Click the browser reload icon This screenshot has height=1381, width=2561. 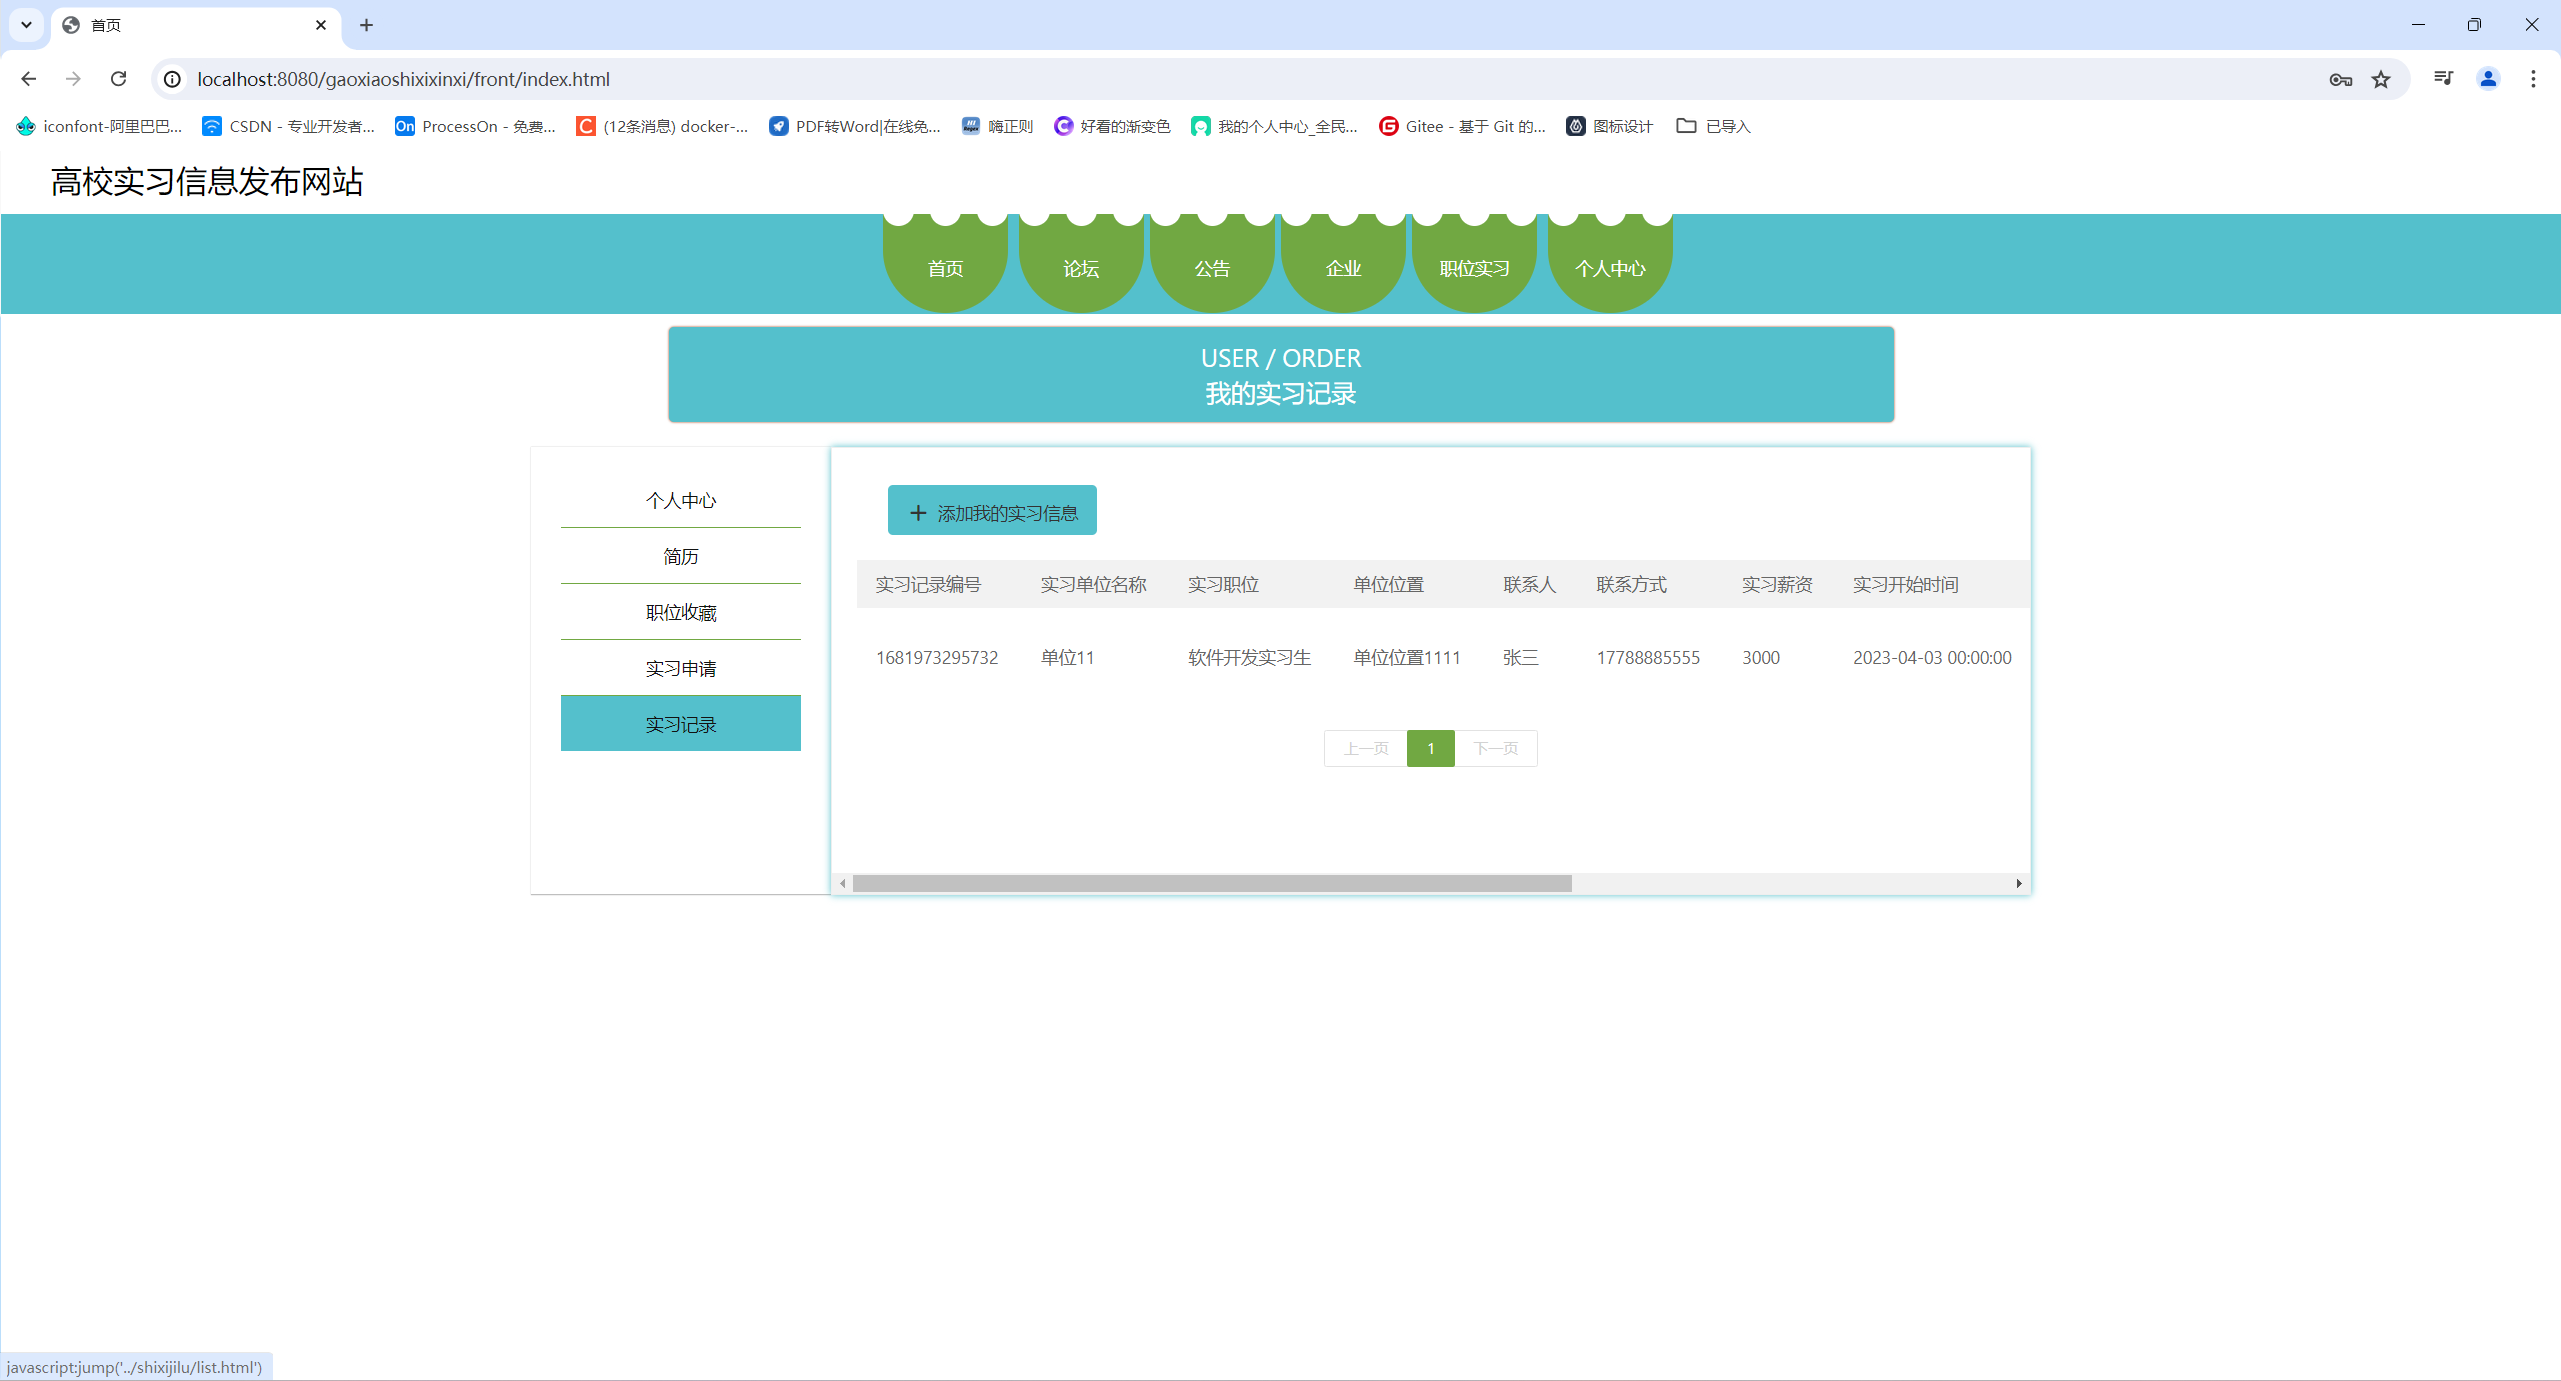click(x=118, y=79)
